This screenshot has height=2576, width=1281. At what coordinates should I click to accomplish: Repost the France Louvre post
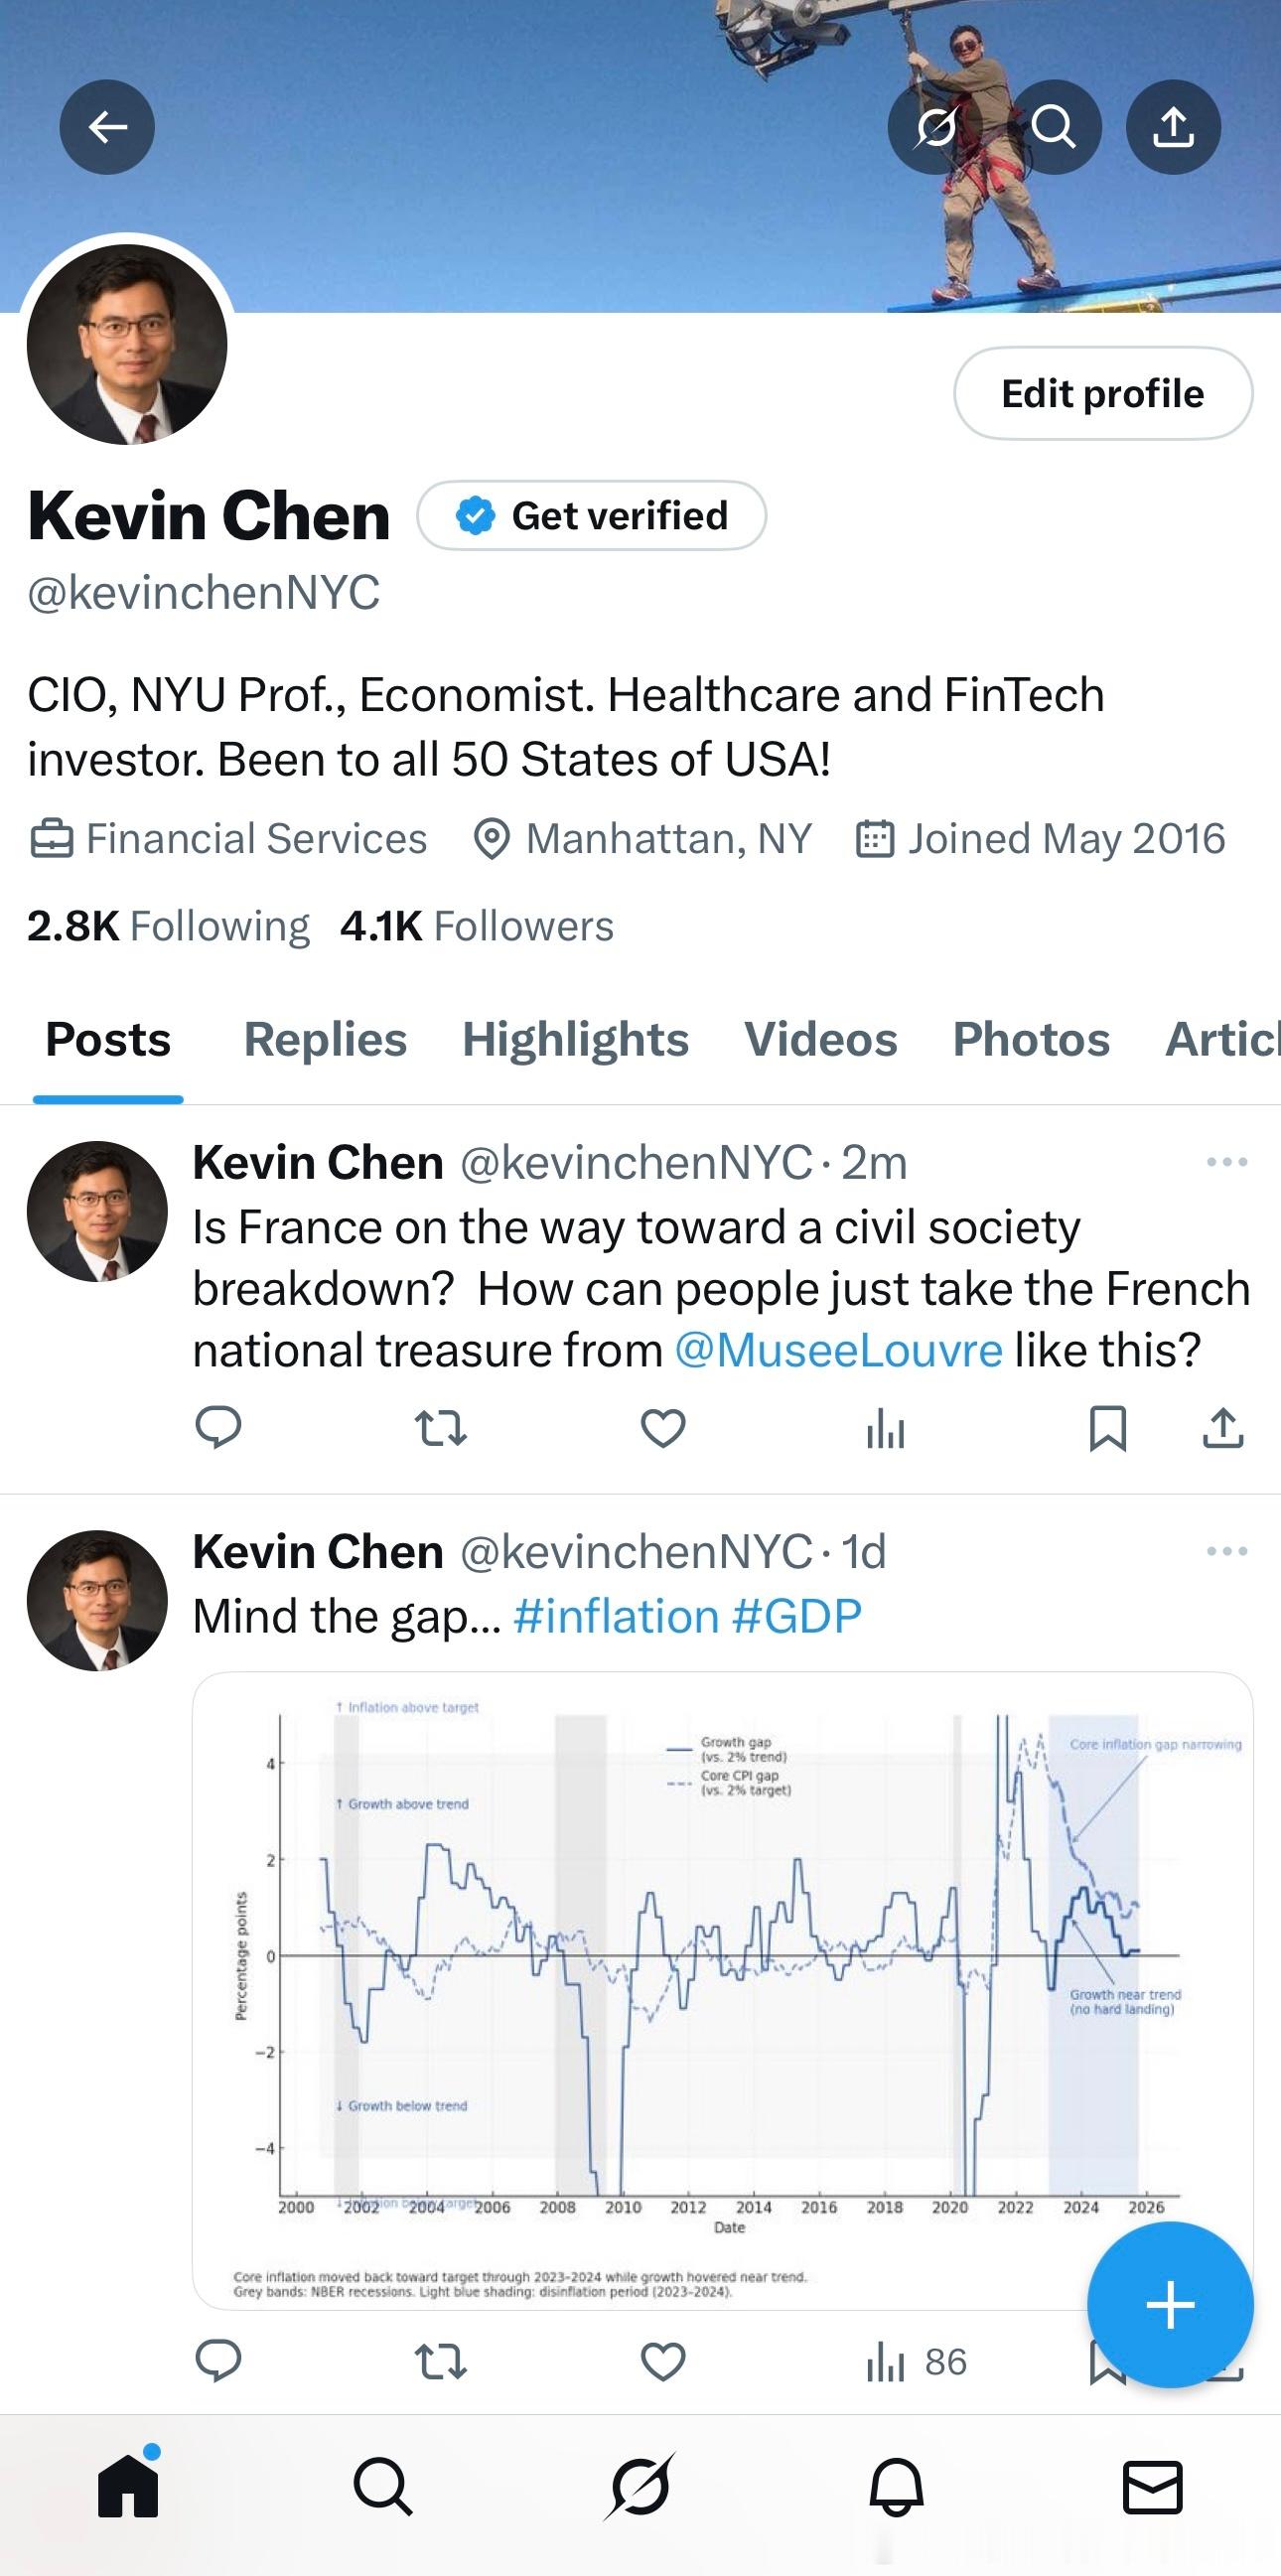coord(440,1427)
